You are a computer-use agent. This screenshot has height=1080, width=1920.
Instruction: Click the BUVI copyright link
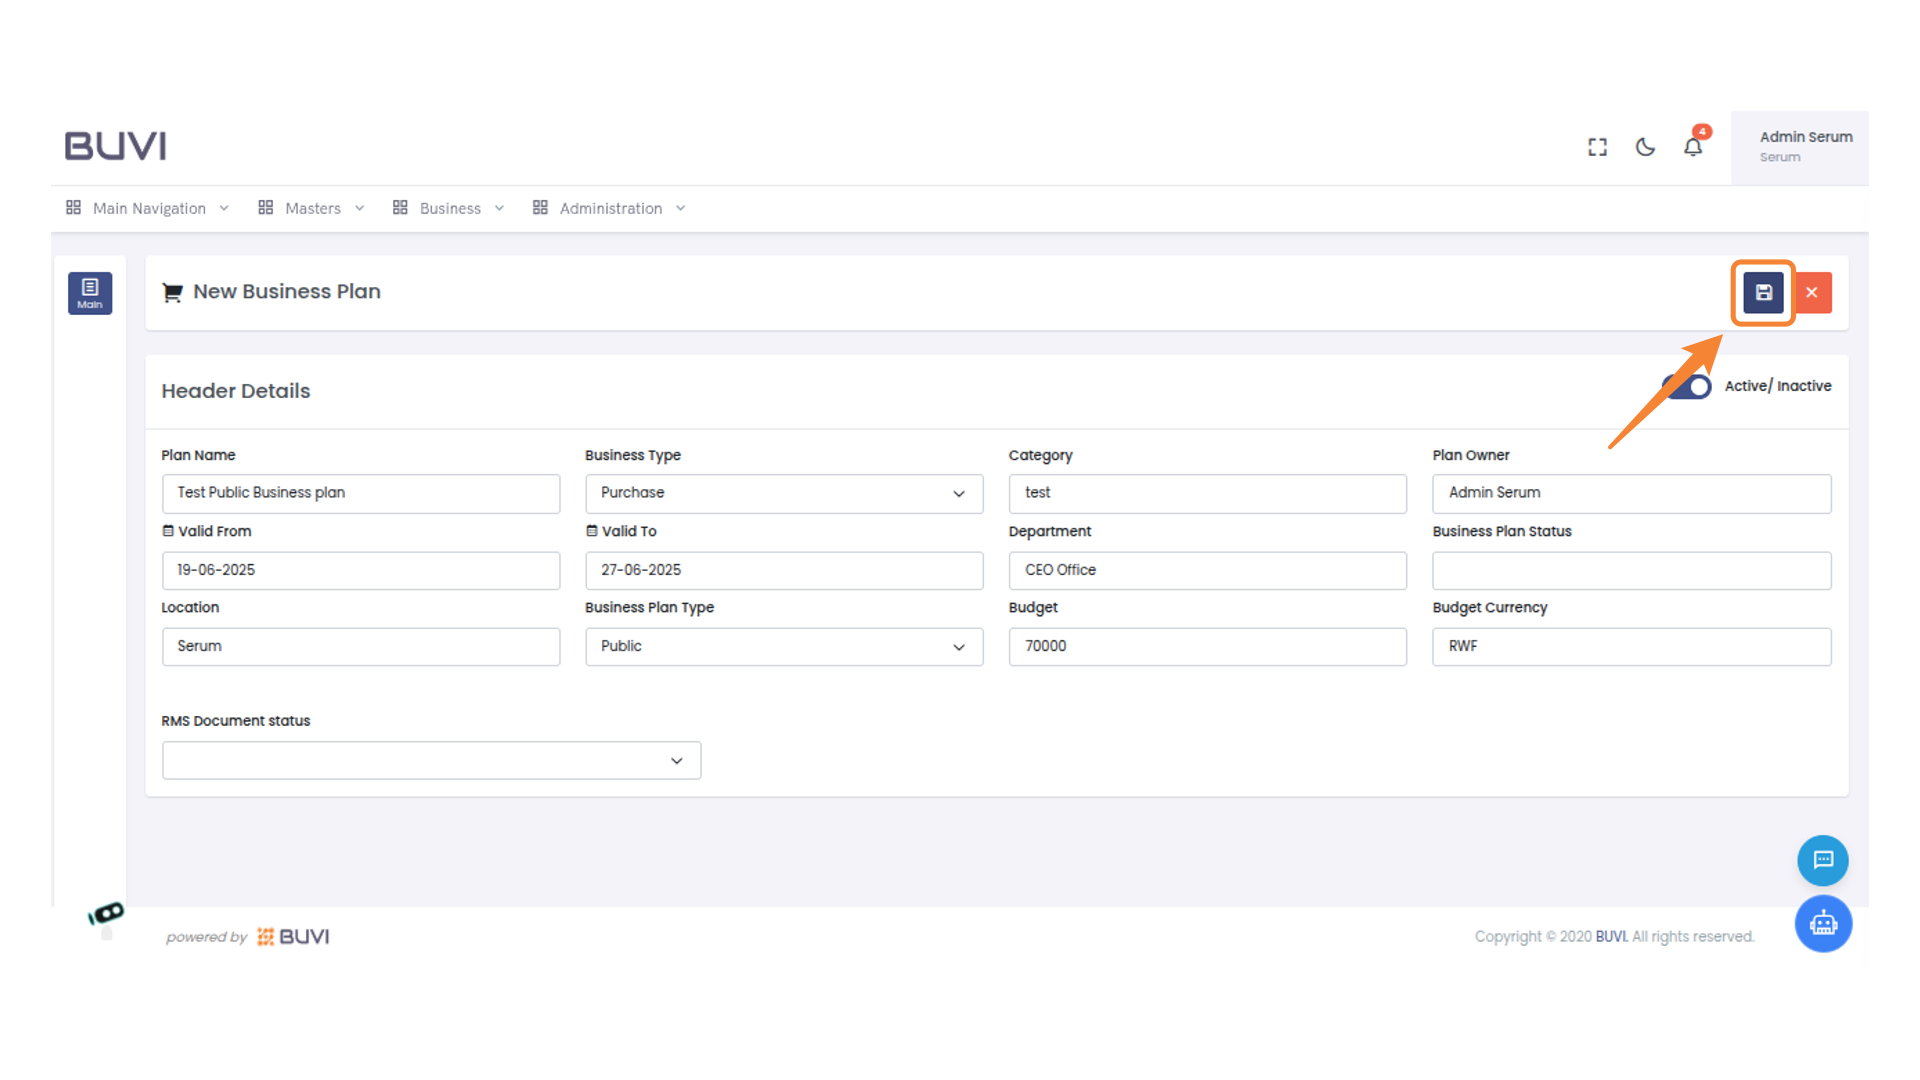click(1611, 937)
